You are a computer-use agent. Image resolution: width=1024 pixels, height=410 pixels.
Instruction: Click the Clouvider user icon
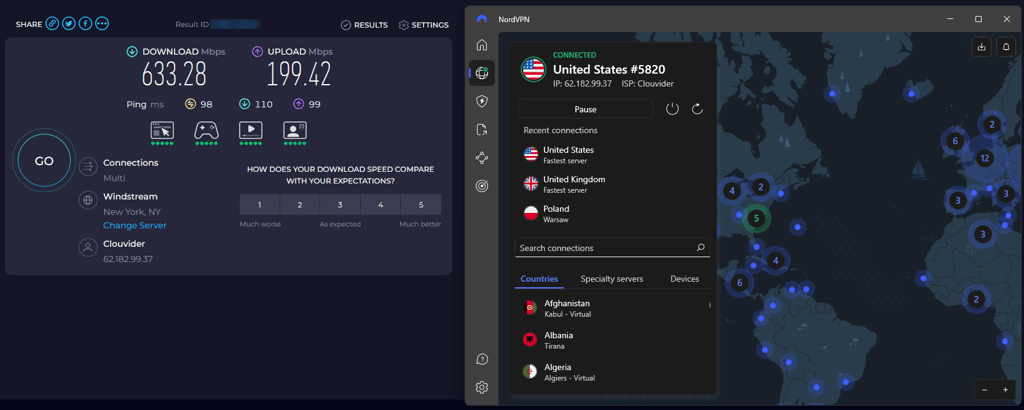[x=88, y=248]
